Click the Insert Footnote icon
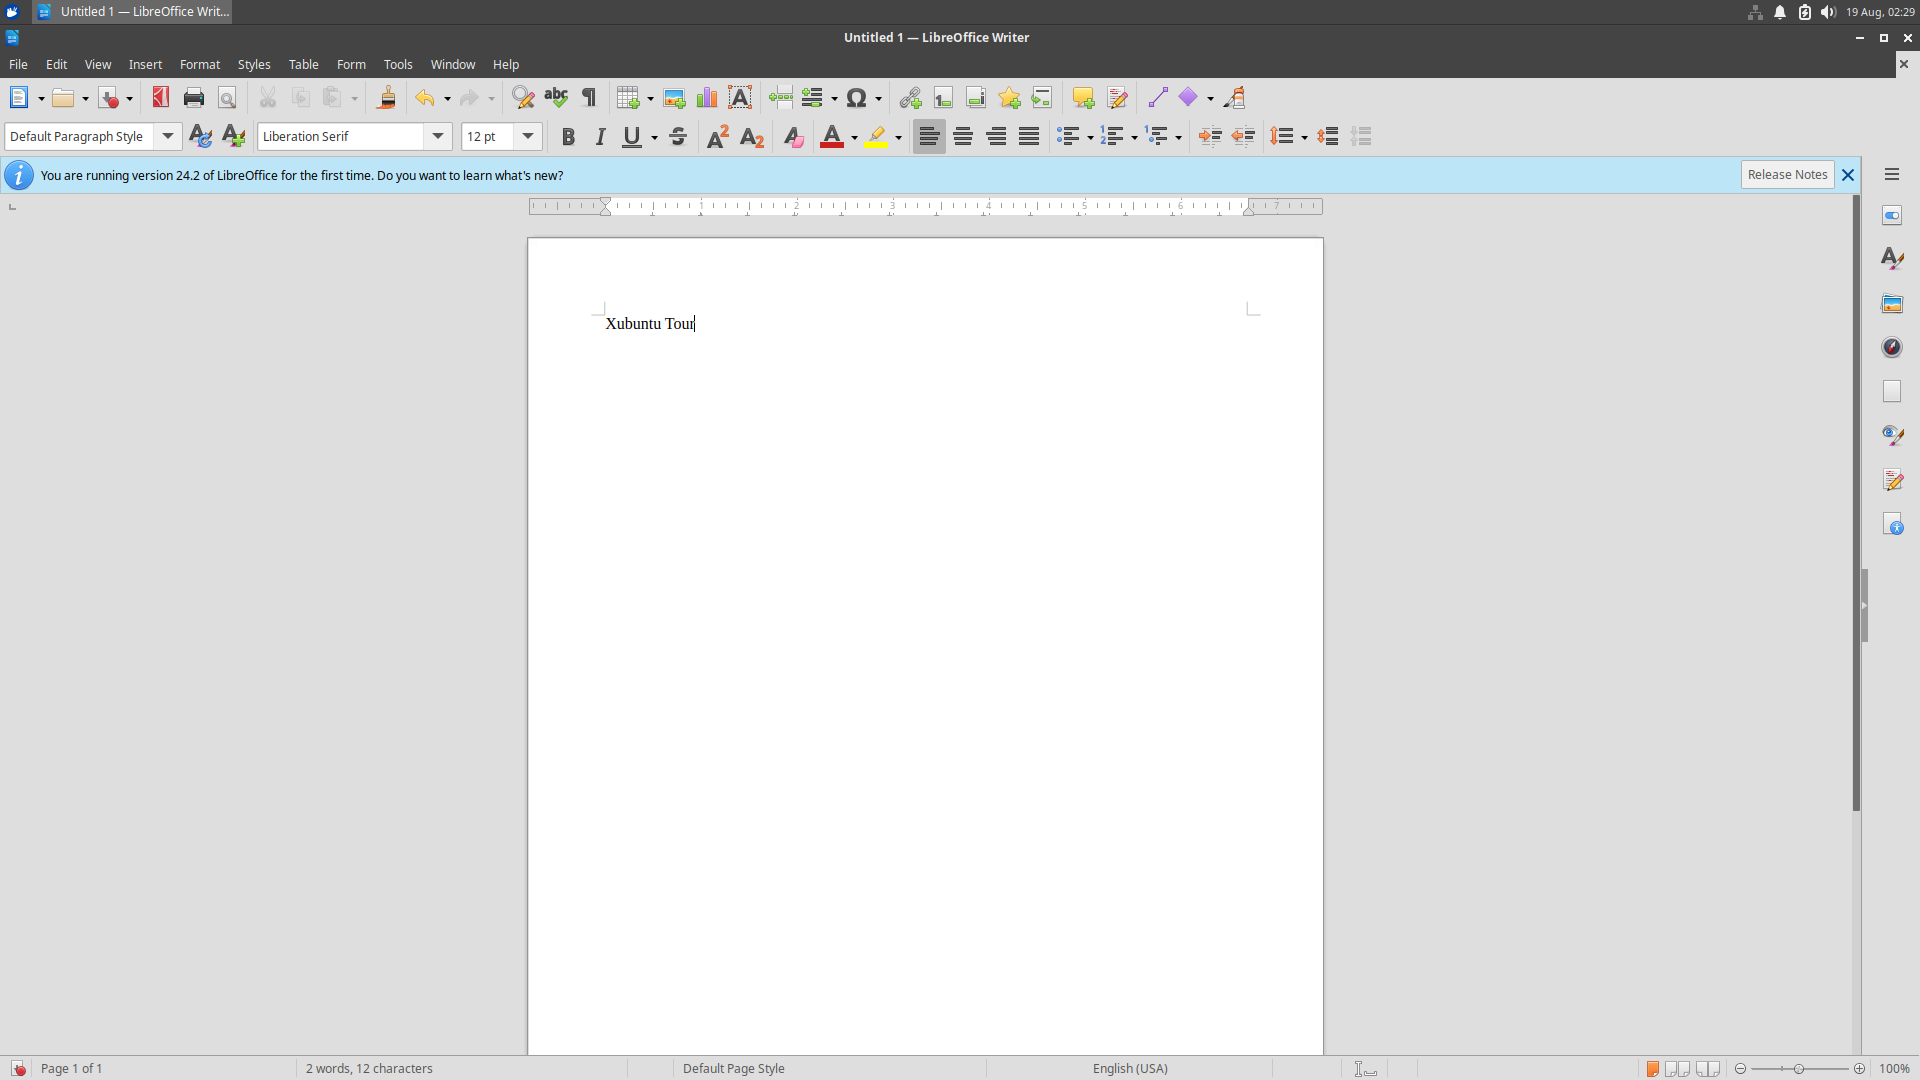This screenshot has width=1920, height=1080. click(x=943, y=97)
